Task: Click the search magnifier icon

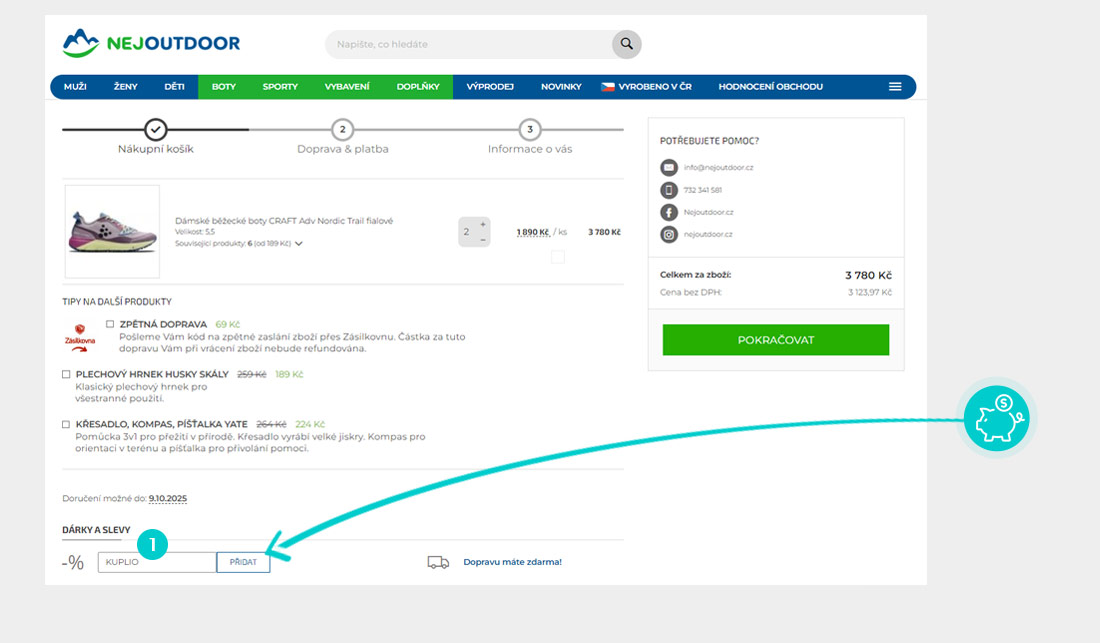Action: [x=626, y=44]
